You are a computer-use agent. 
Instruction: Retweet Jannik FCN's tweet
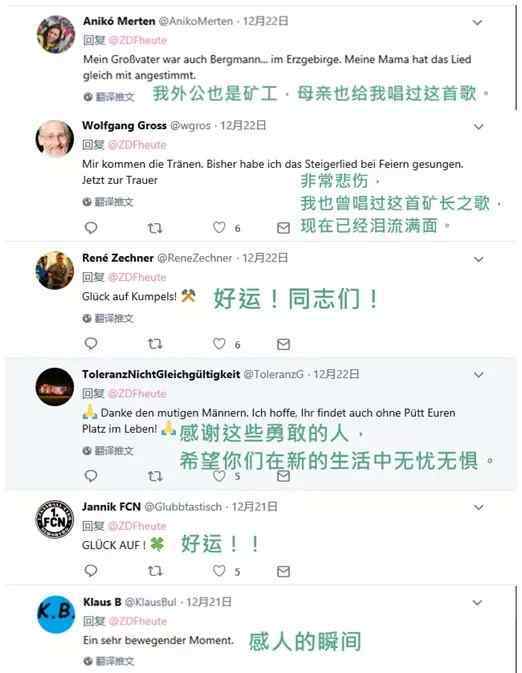click(155, 570)
